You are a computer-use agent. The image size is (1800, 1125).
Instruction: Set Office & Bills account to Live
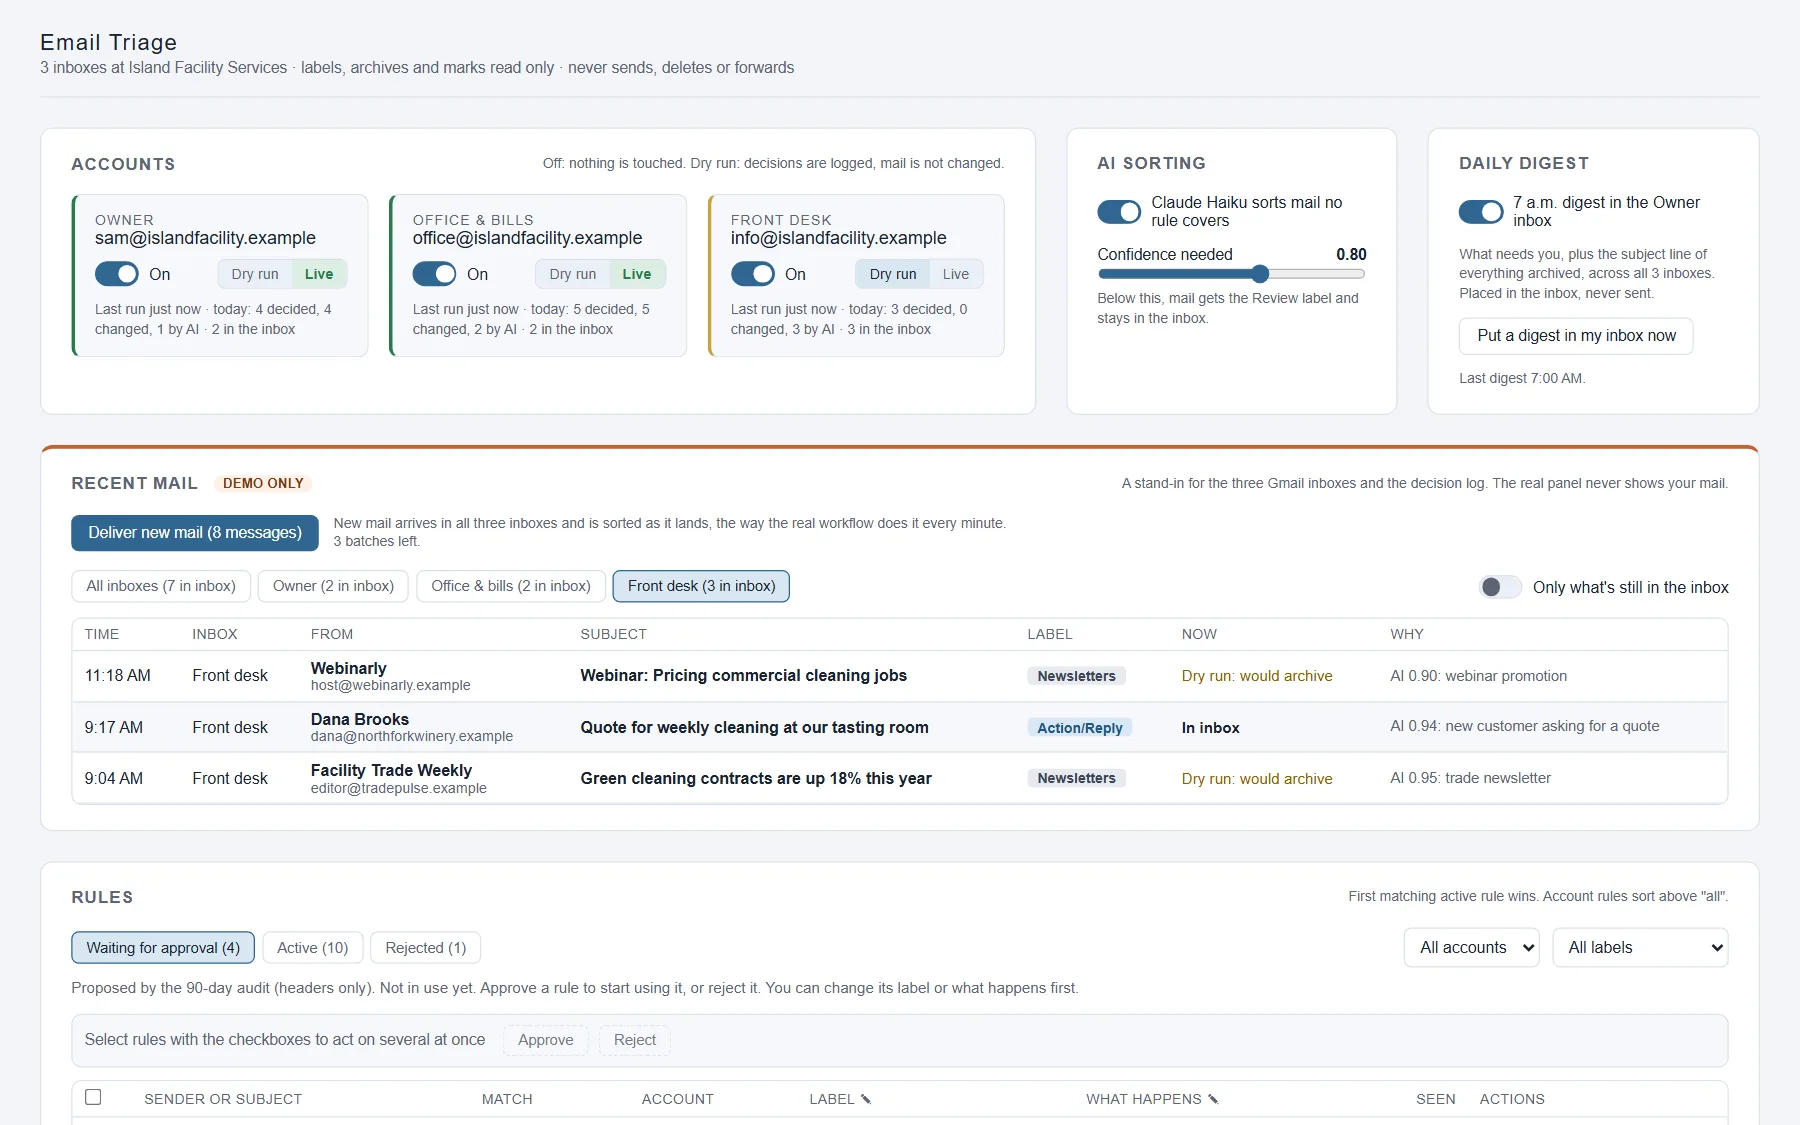637,274
